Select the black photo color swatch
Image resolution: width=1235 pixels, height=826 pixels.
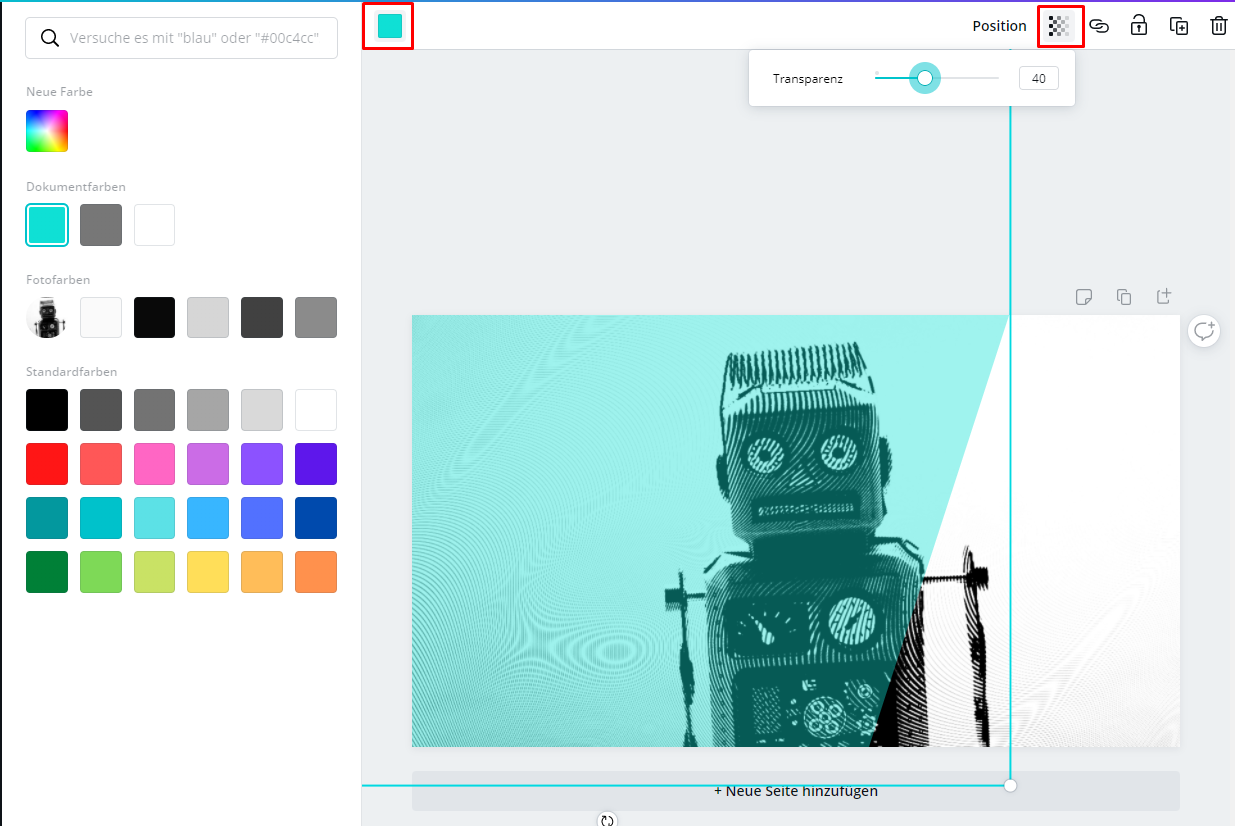[x=154, y=317]
